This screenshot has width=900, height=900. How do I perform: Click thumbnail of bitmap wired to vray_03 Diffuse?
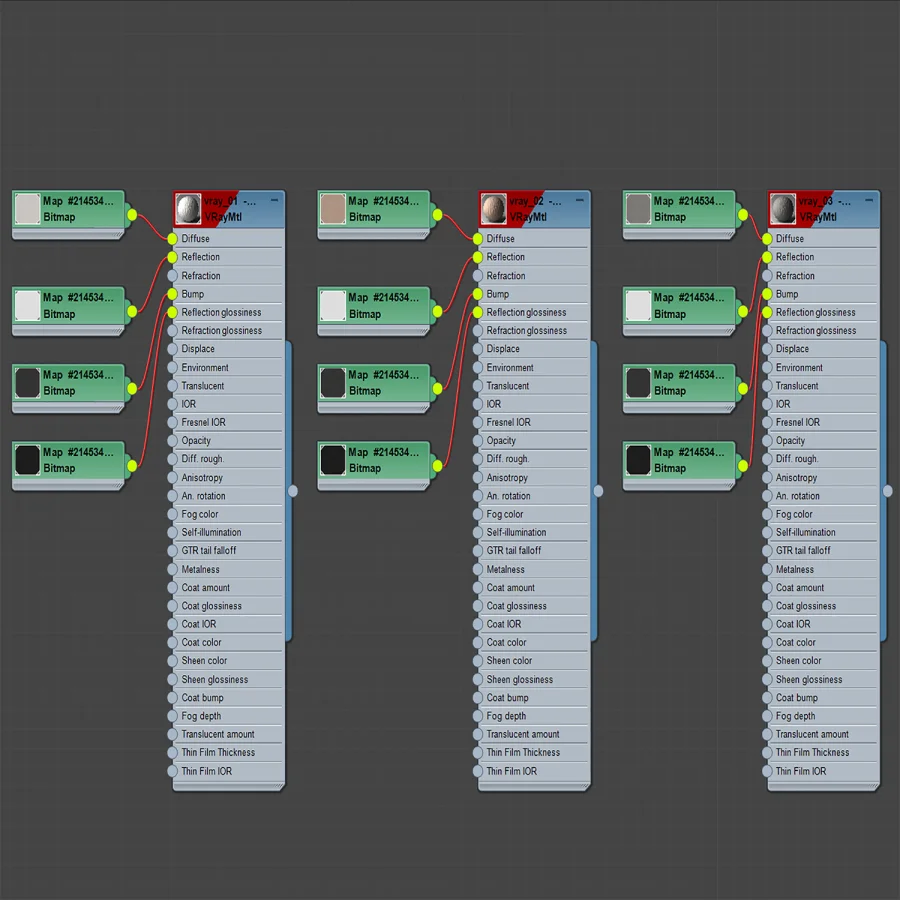click(x=638, y=208)
